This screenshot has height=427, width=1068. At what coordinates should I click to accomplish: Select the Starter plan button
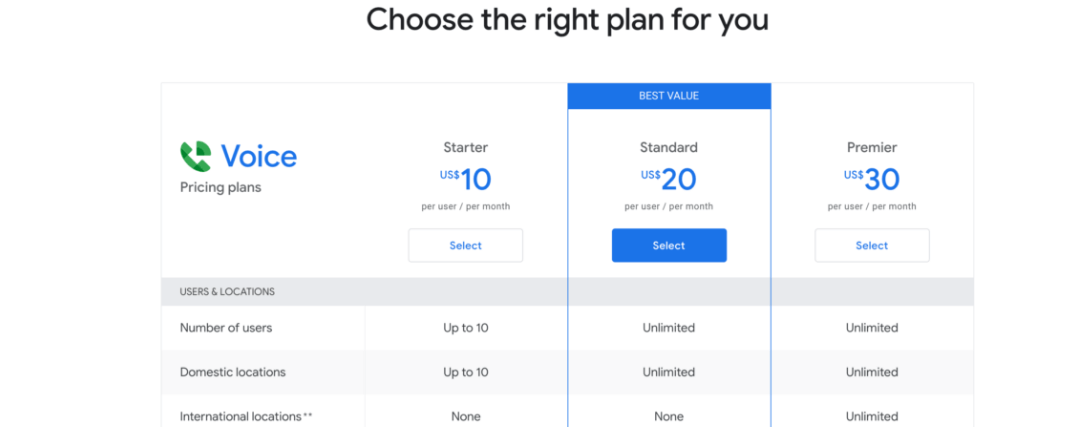coord(465,245)
